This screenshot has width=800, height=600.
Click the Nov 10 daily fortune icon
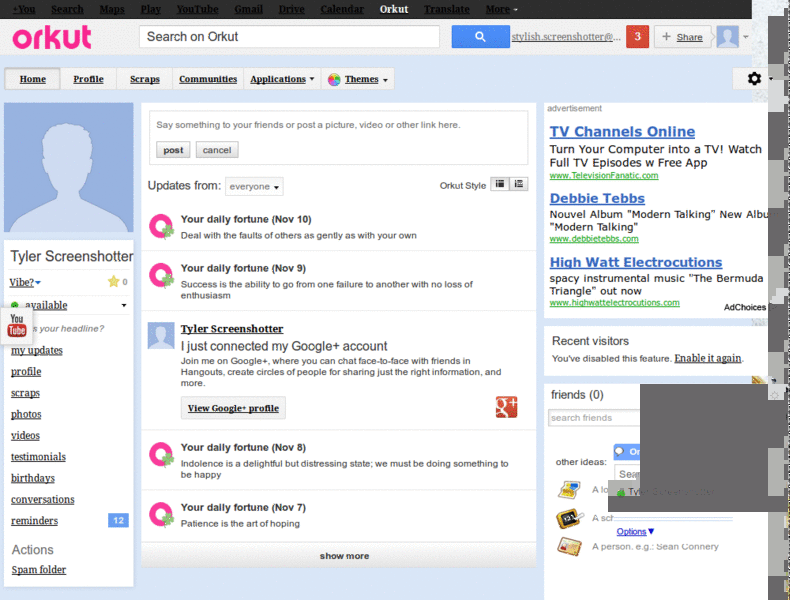click(x=161, y=226)
